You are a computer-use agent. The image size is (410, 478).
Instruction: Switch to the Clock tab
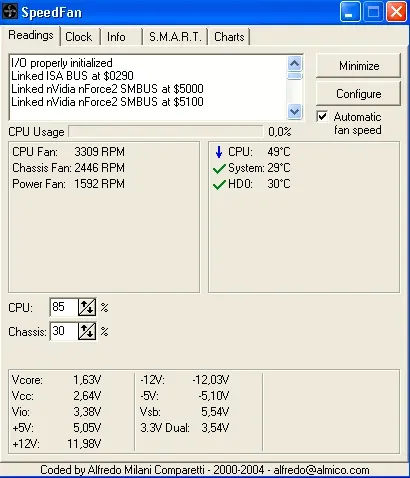coord(79,37)
